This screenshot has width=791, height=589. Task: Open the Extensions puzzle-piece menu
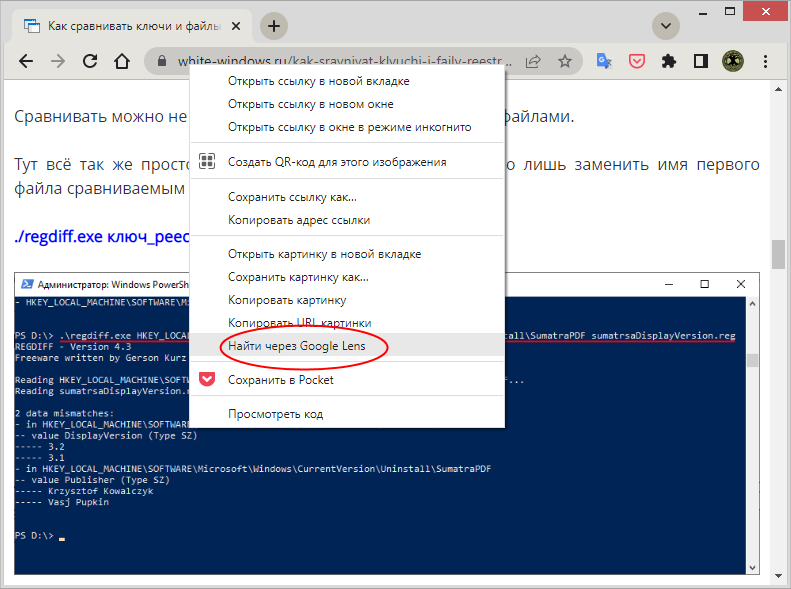tap(668, 62)
